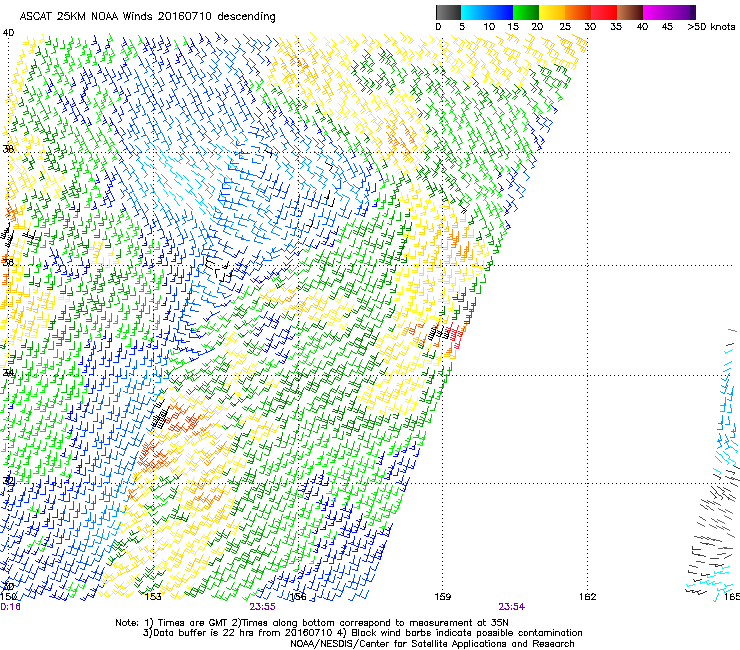Click the plot title 'ASCAT 25KM NOAA Winds 20160710 descending'
This screenshot has height=650, width=740.
[147, 16]
